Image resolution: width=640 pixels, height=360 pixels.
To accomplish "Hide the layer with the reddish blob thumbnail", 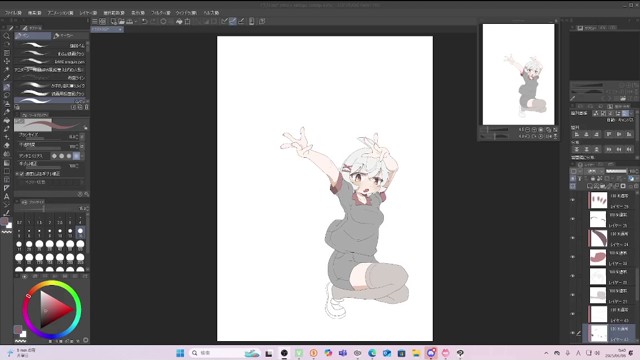I will (x=572, y=257).
